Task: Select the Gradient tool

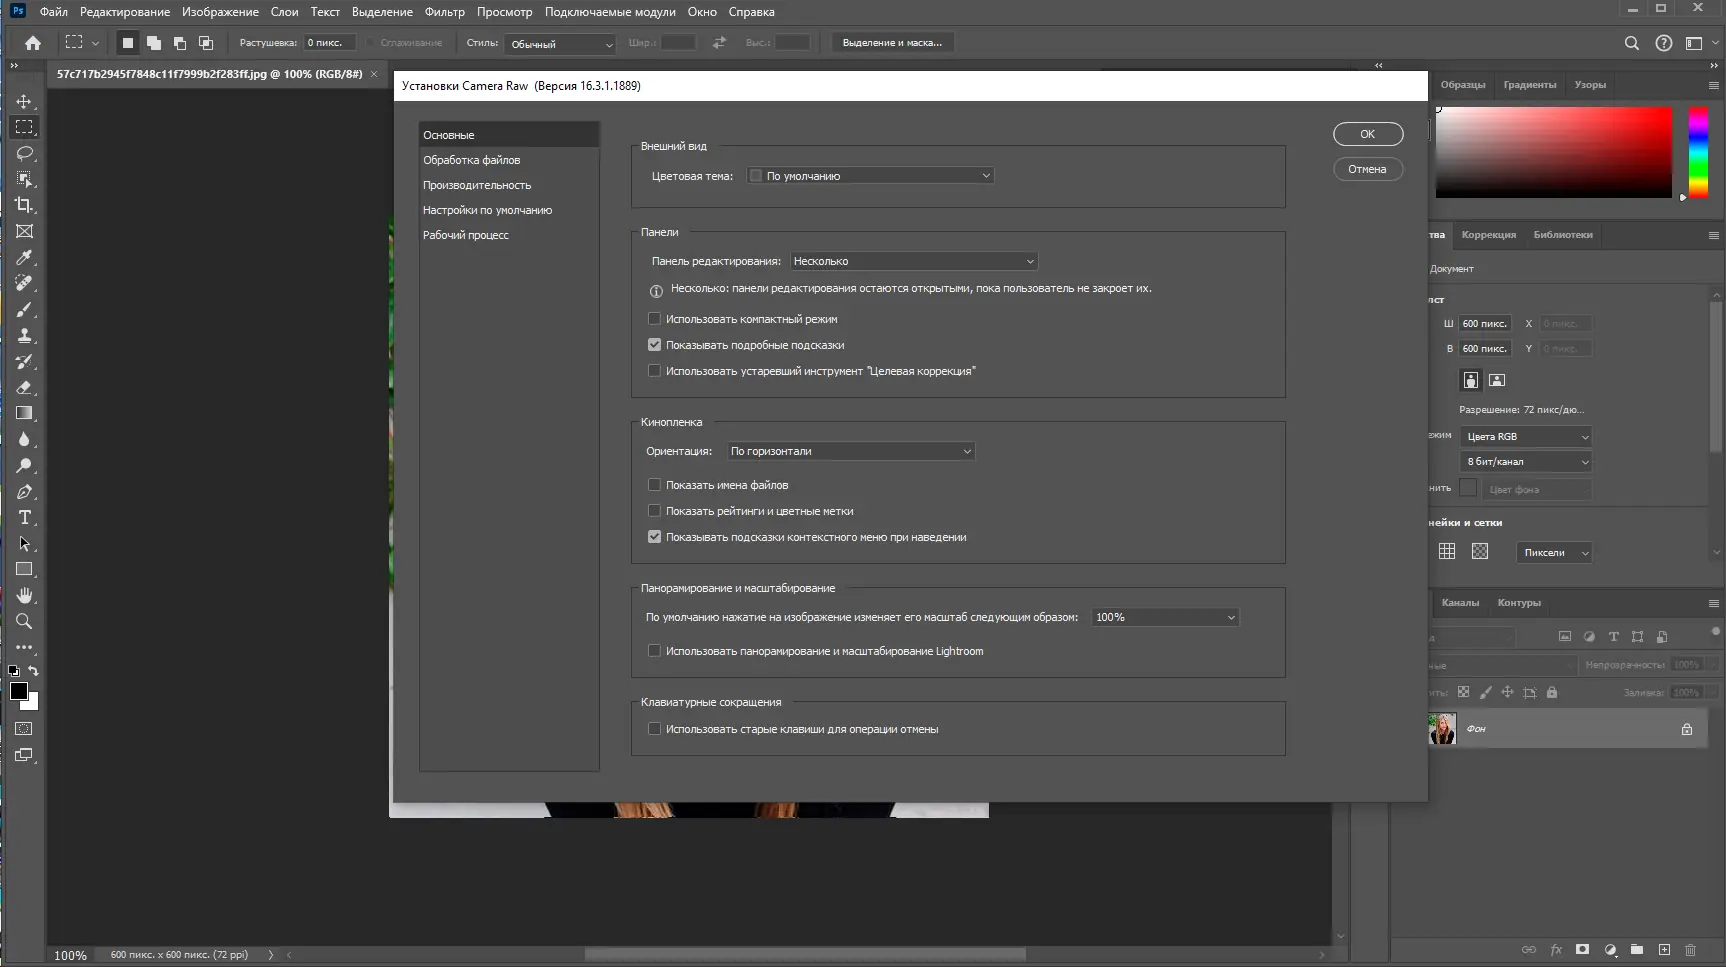Action: (x=24, y=413)
